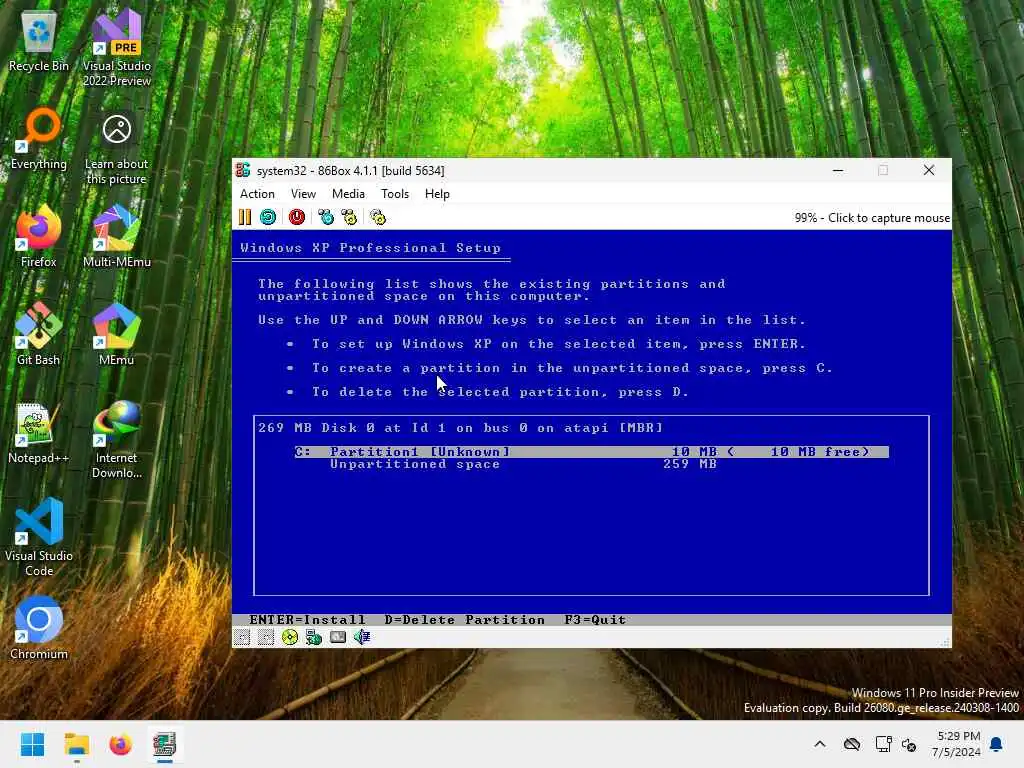Click the blue Ctrl+Alt+Del toolbar icon
This screenshot has height=768, width=1024.
(x=325, y=217)
